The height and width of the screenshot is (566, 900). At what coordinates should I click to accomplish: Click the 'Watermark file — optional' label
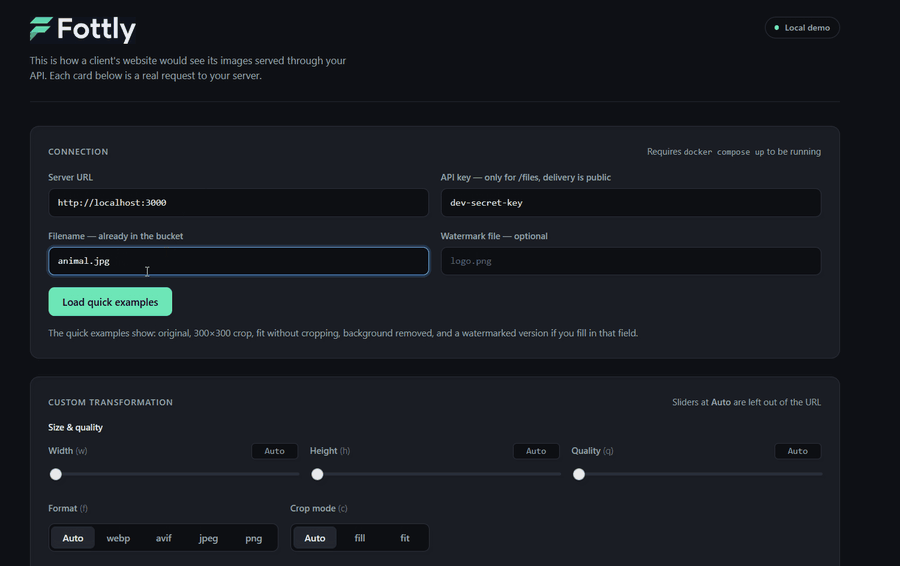coord(494,236)
